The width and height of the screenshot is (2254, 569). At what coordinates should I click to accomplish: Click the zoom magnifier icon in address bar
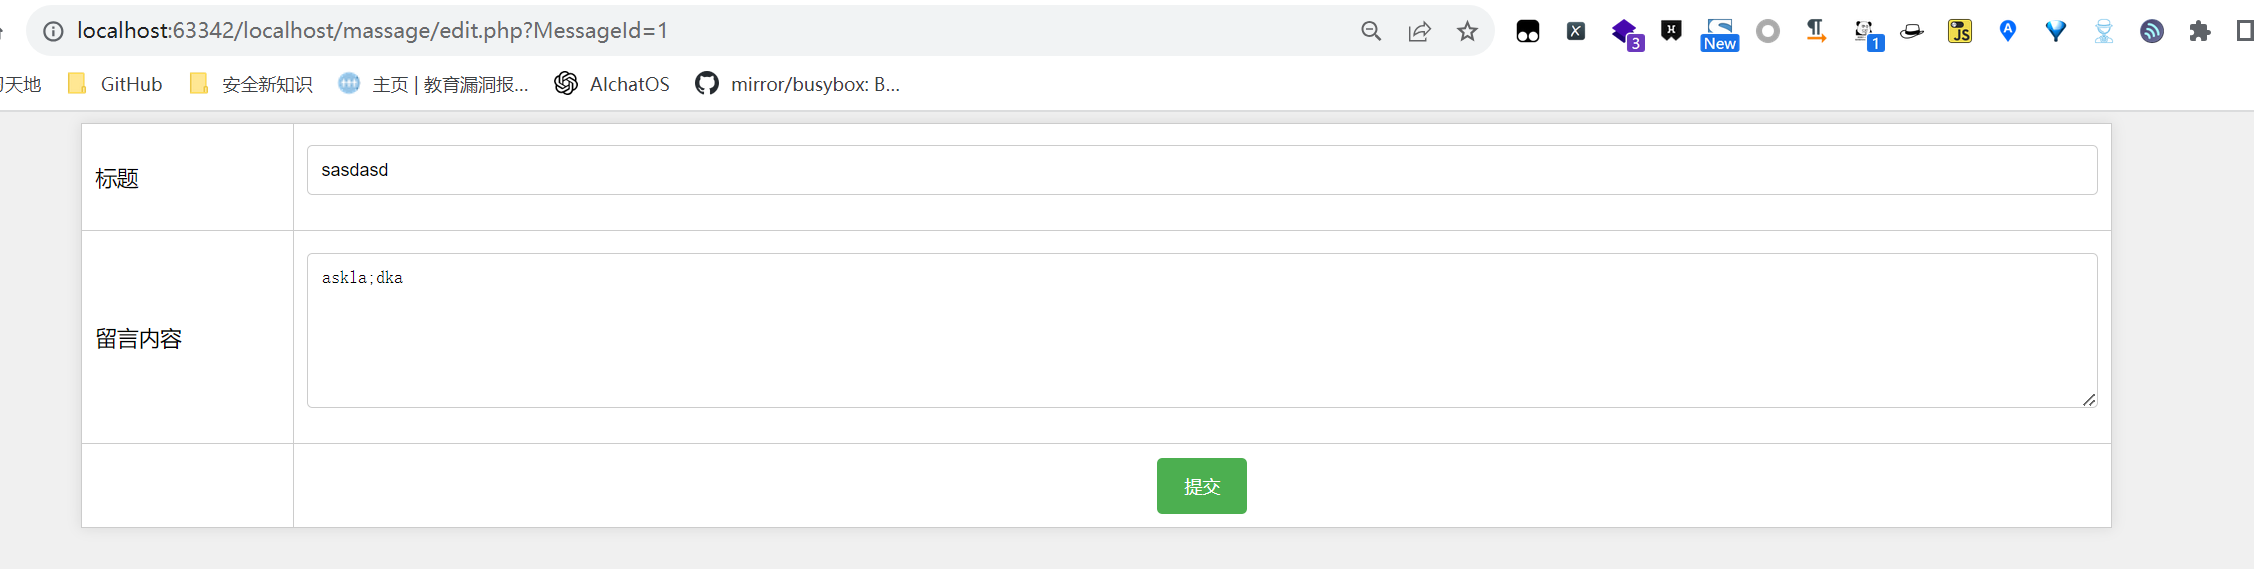coord(1371,31)
